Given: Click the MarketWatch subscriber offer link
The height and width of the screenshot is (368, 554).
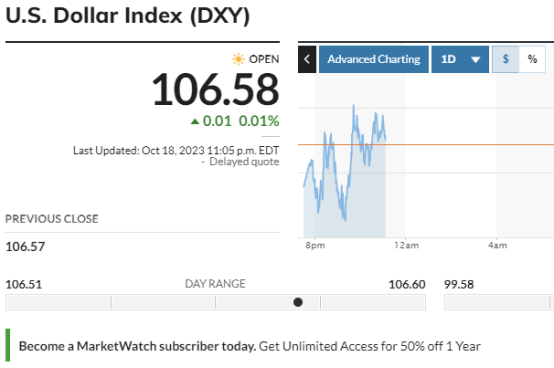Looking at the screenshot, I should [249, 346].
